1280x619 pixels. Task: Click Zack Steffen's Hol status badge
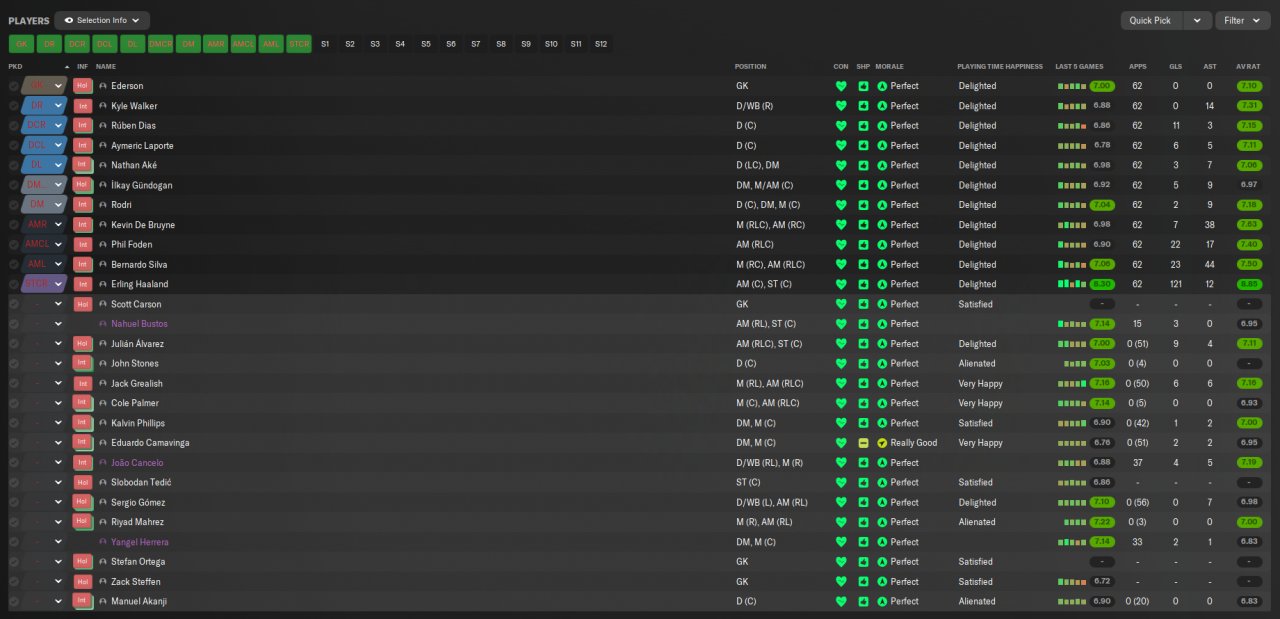83,581
